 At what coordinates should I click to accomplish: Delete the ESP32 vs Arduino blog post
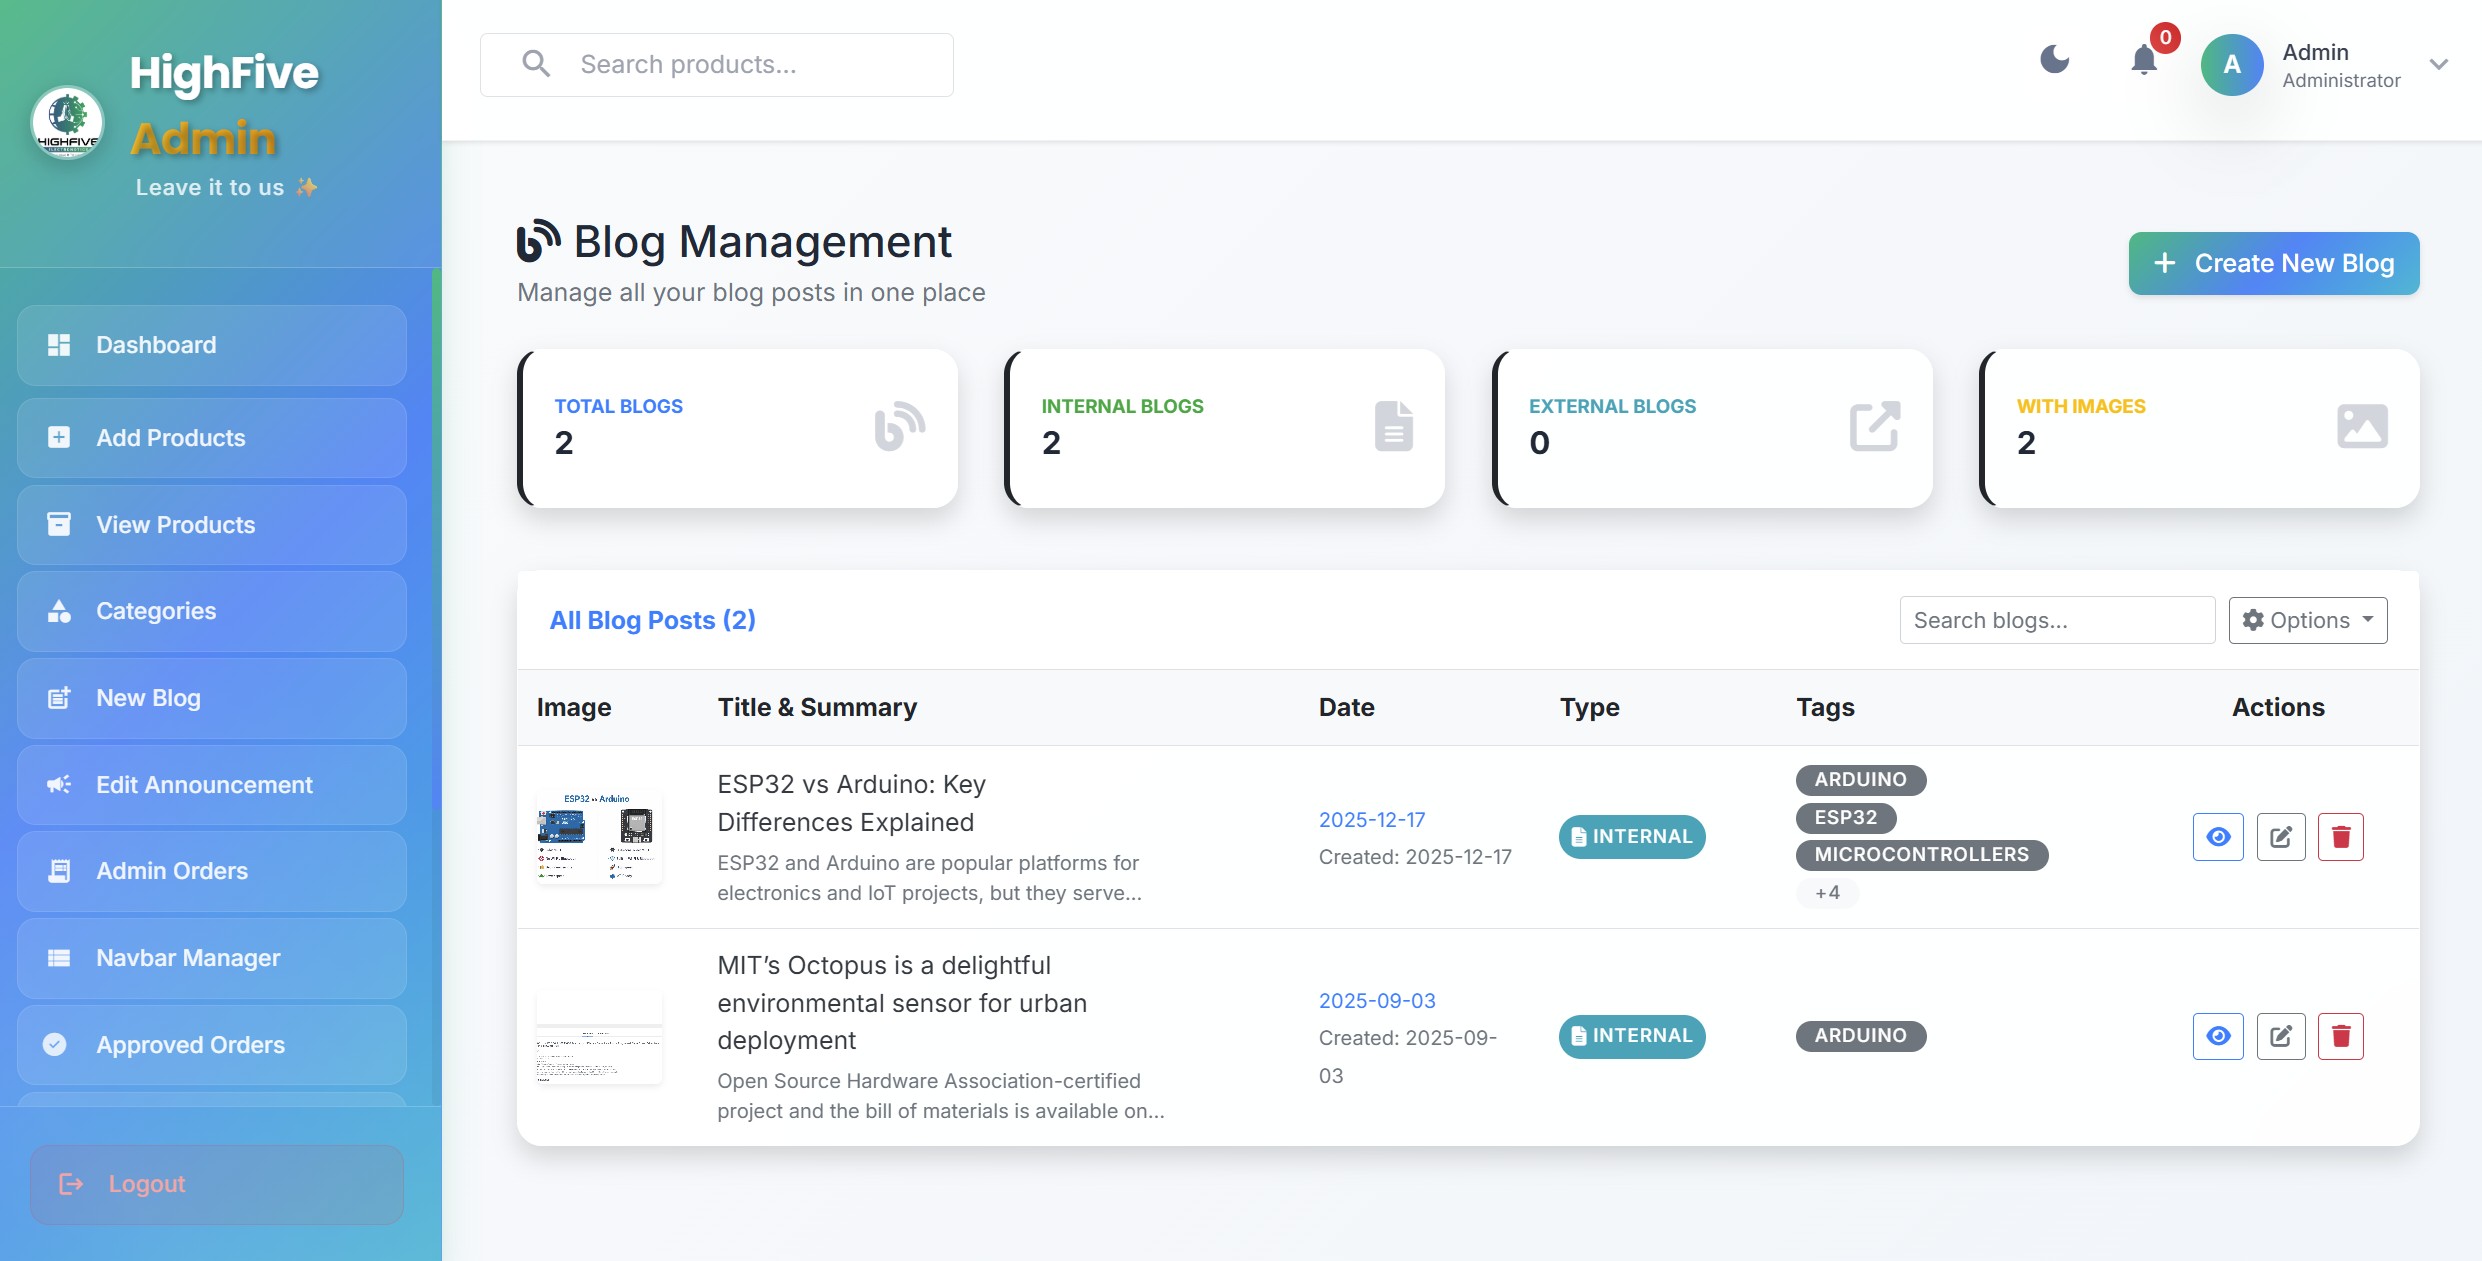tap(2340, 837)
